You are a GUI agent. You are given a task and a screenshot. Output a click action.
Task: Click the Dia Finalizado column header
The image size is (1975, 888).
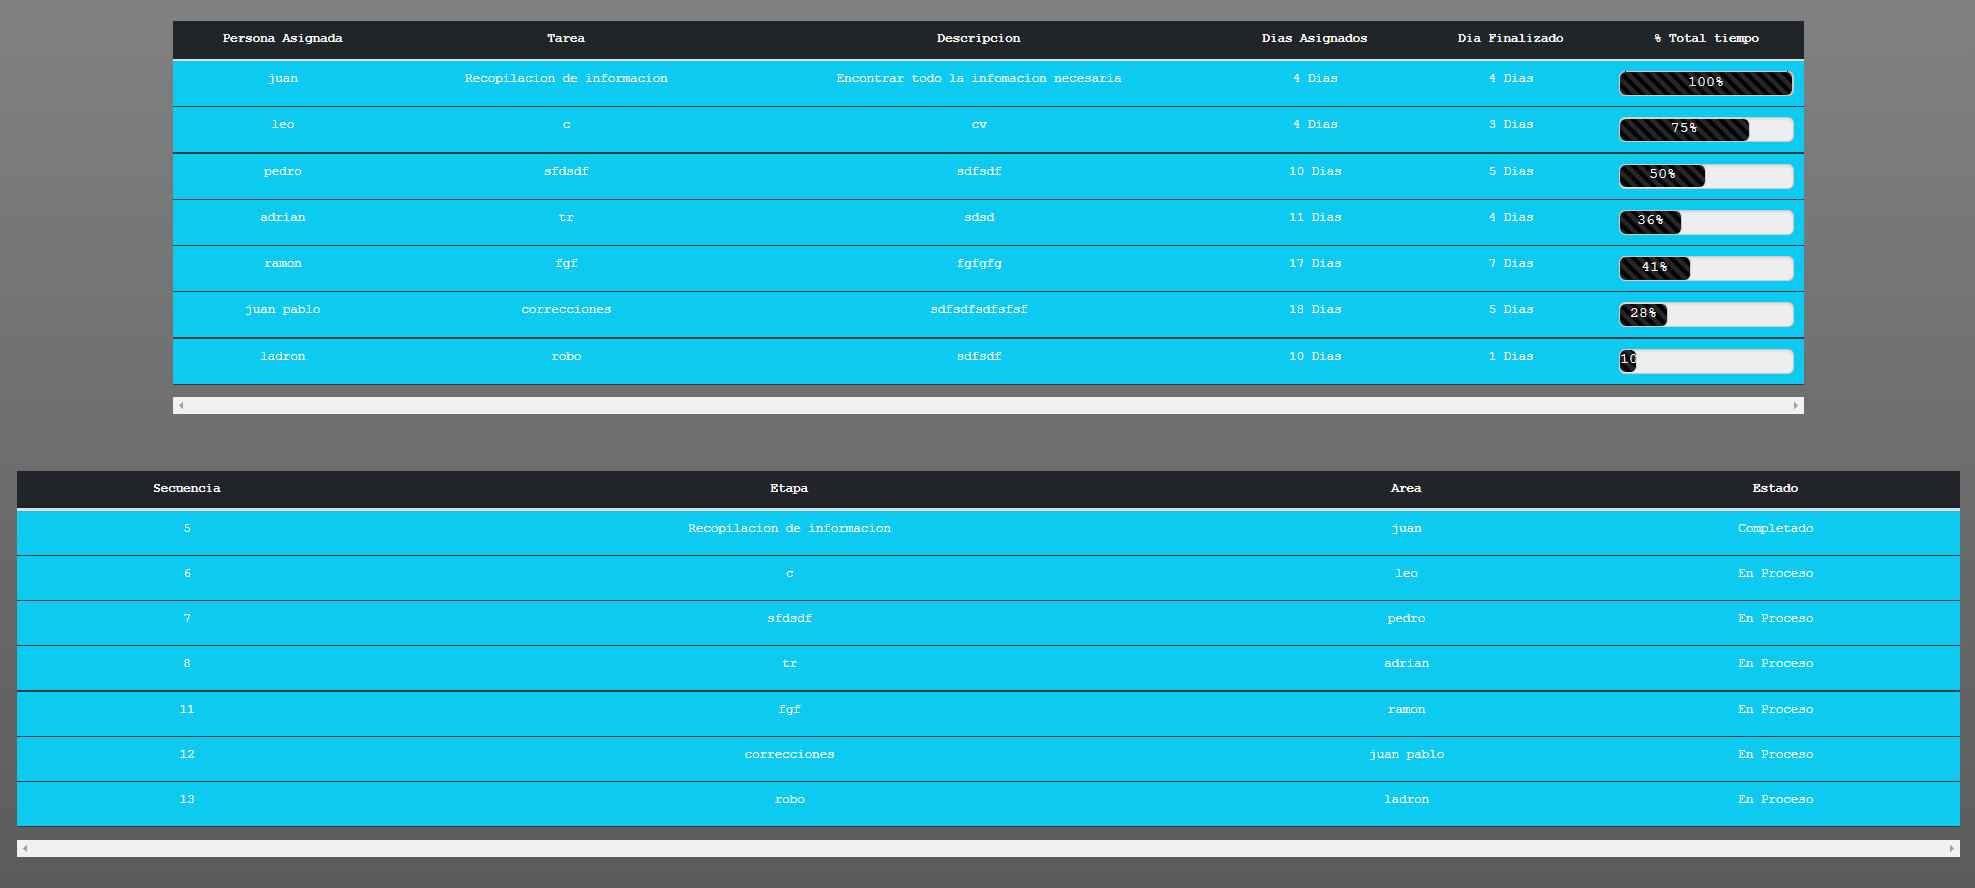1511,38
